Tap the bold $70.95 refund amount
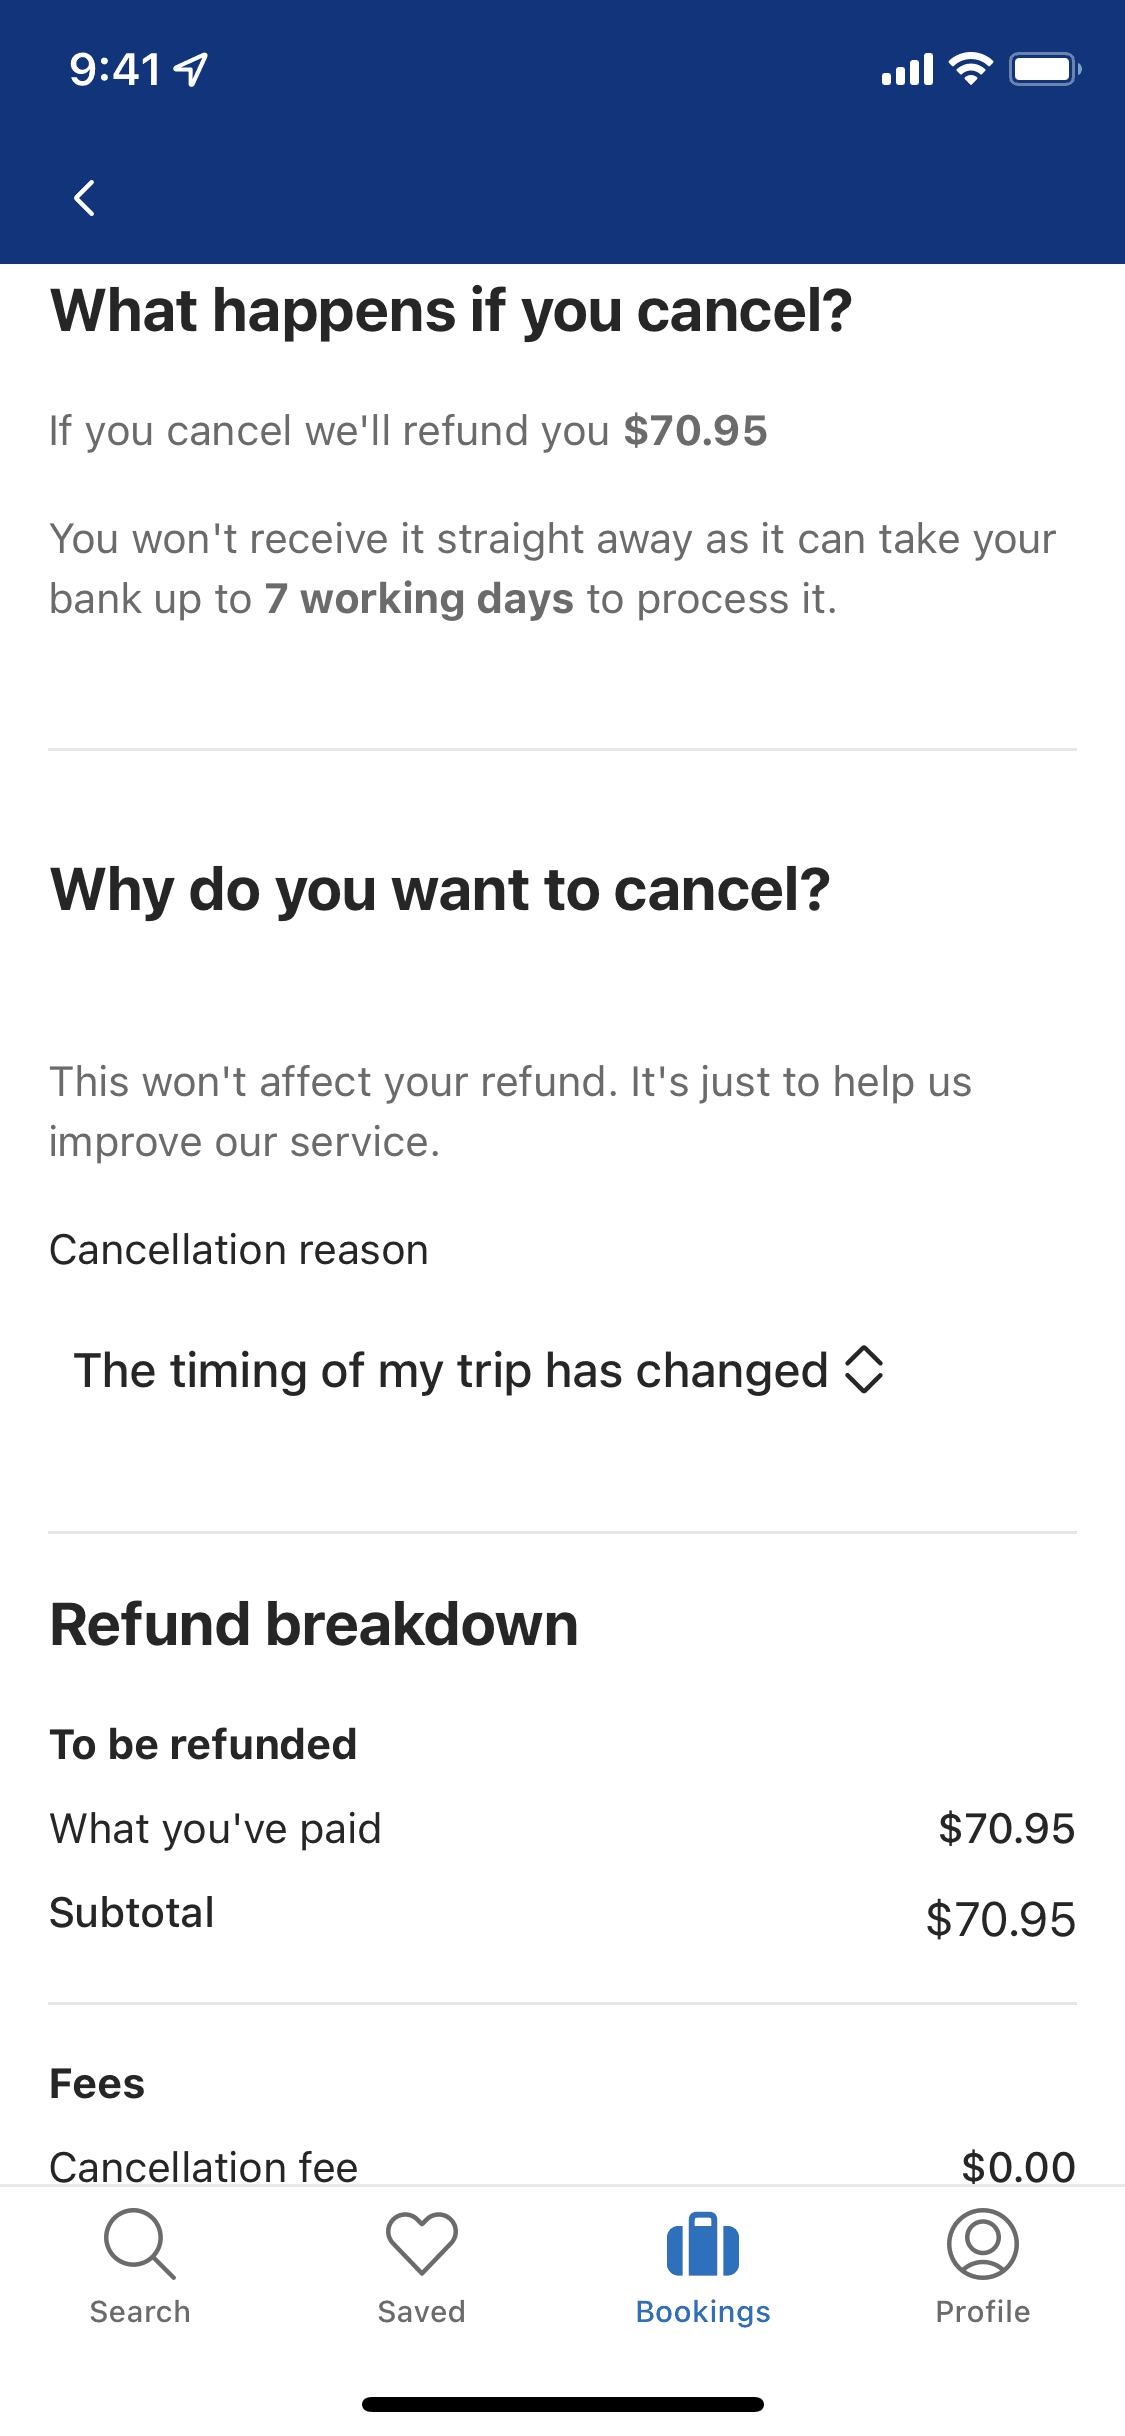Image resolution: width=1125 pixels, height=2436 pixels. point(695,431)
